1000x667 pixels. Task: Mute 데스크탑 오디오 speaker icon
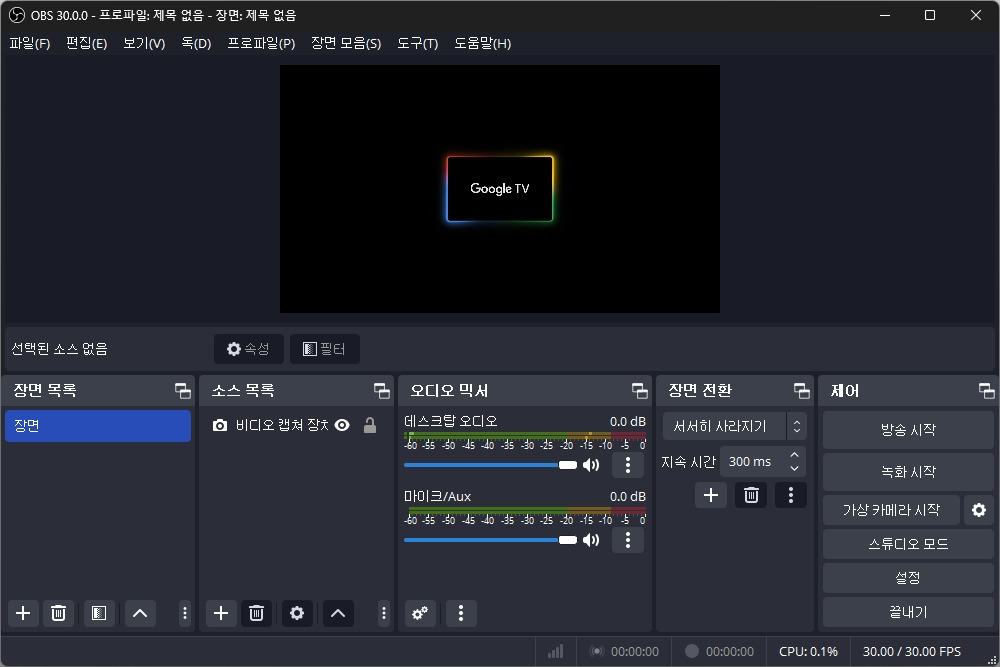(591, 465)
